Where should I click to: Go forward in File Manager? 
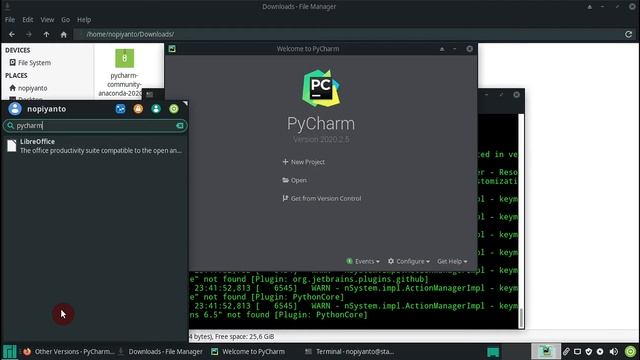coord(29,35)
